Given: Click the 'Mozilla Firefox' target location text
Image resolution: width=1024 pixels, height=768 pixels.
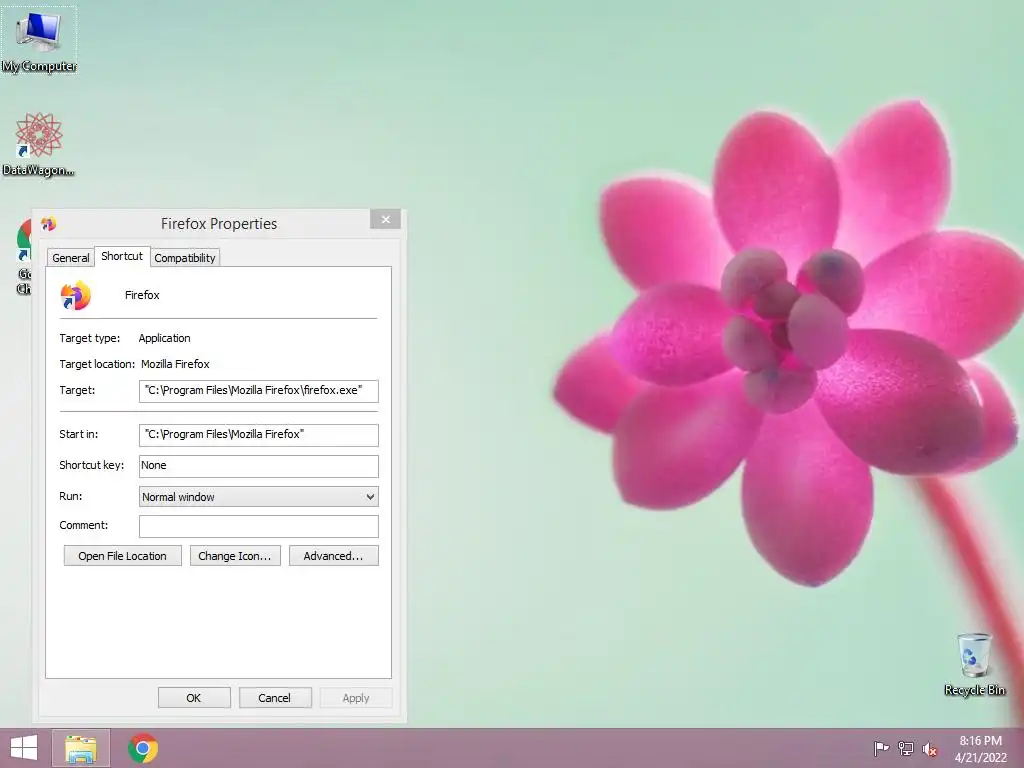Looking at the screenshot, I should click(175, 364).
